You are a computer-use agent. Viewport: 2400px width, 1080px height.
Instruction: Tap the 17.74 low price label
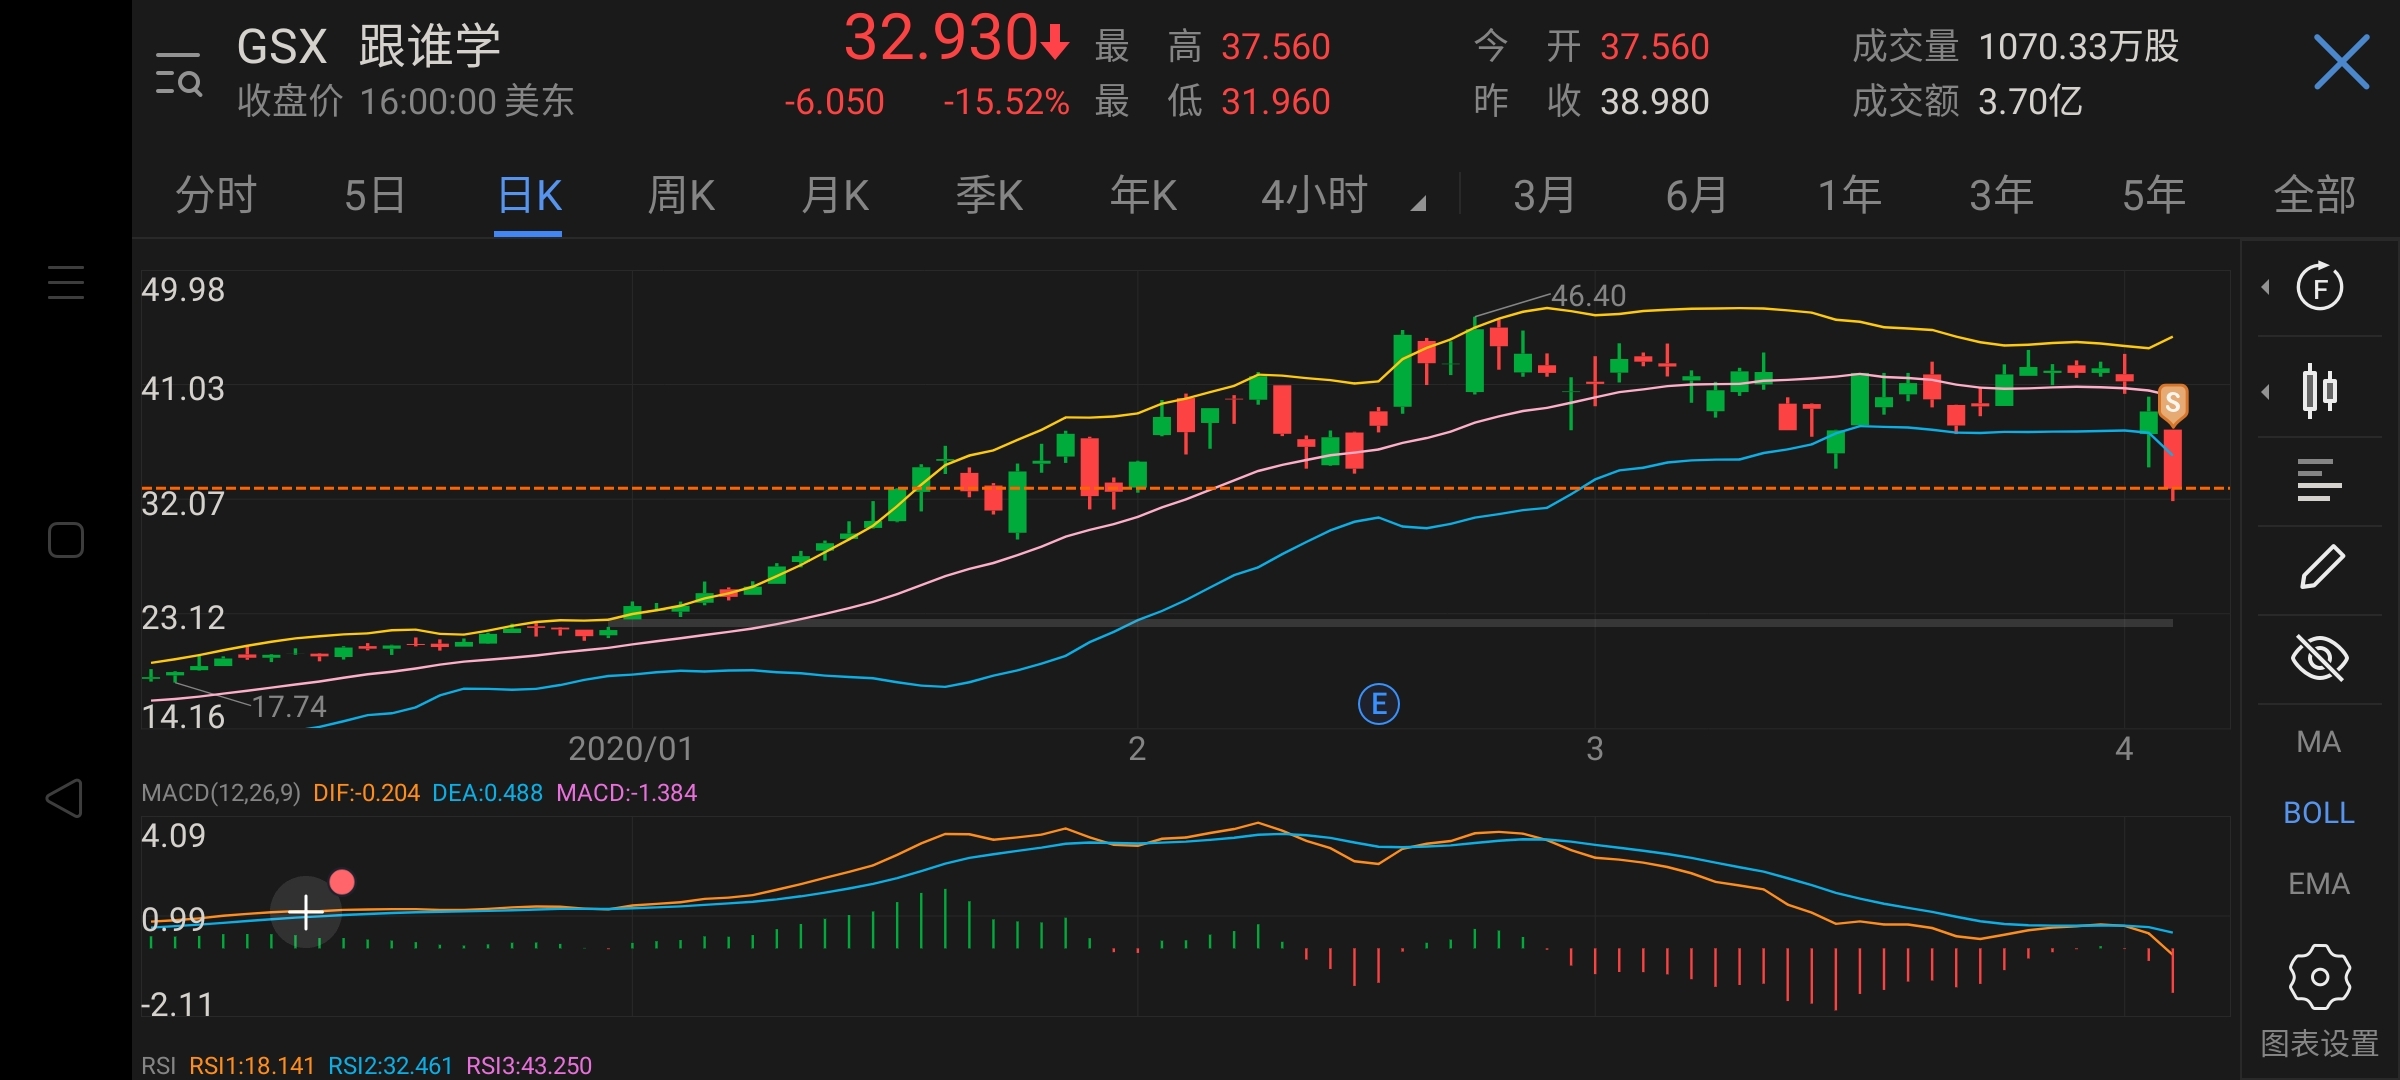point(289,707)
